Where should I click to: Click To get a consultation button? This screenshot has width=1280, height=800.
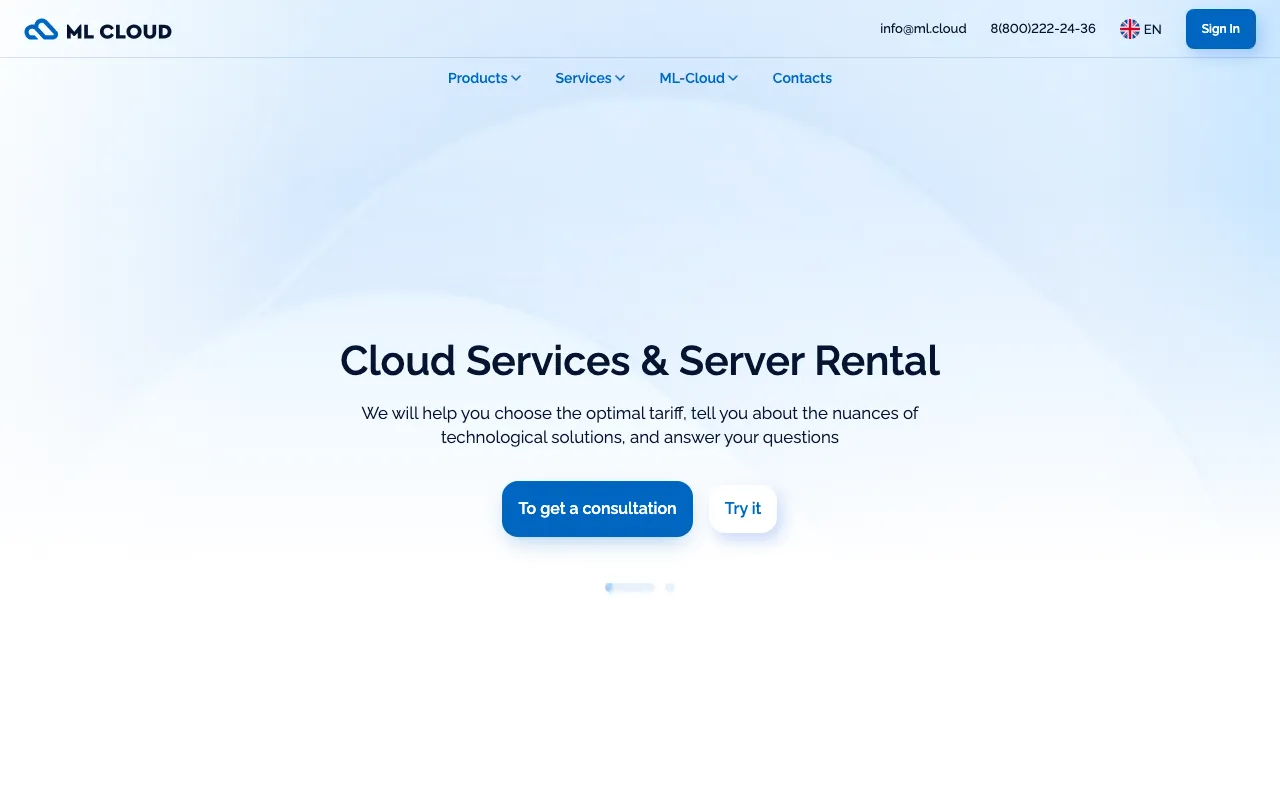point(597,509)
